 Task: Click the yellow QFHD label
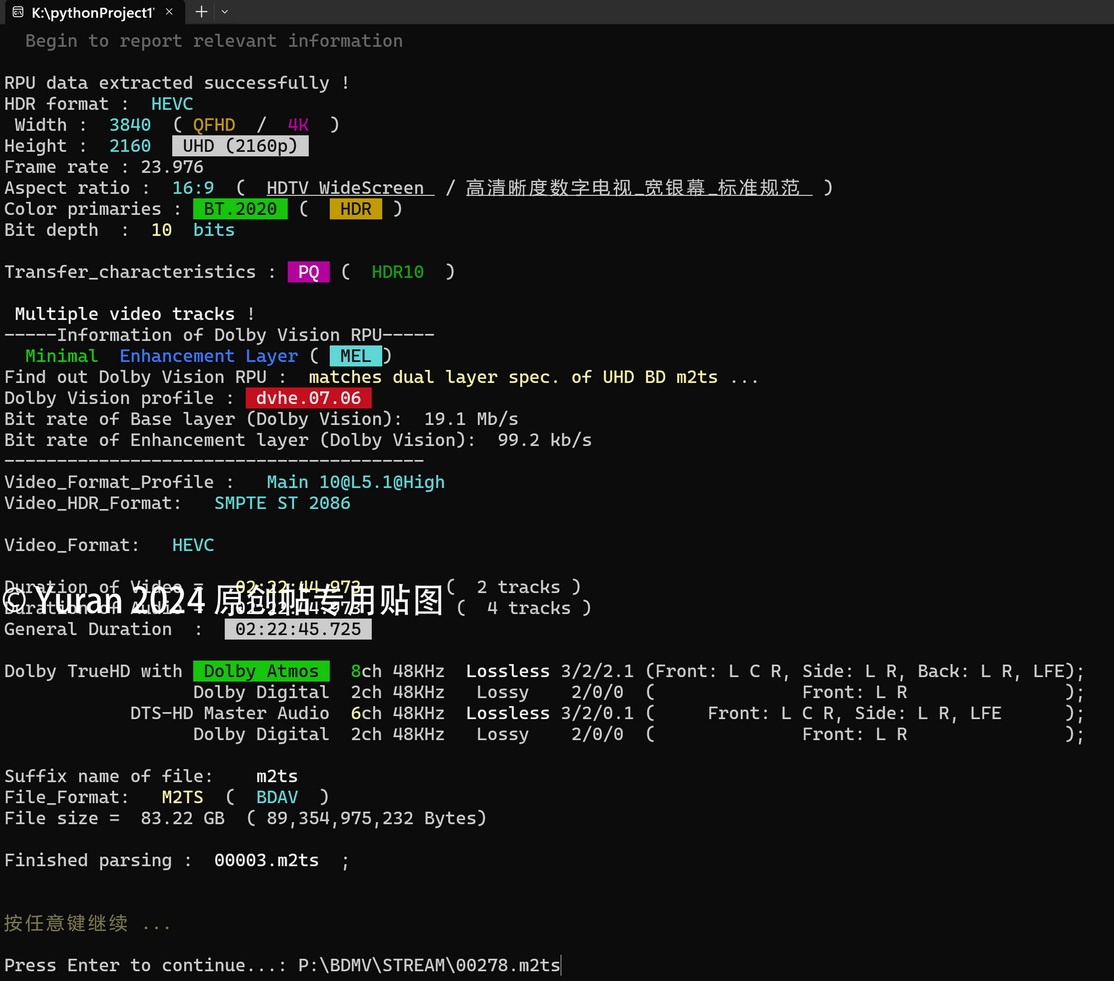[214, 125]
